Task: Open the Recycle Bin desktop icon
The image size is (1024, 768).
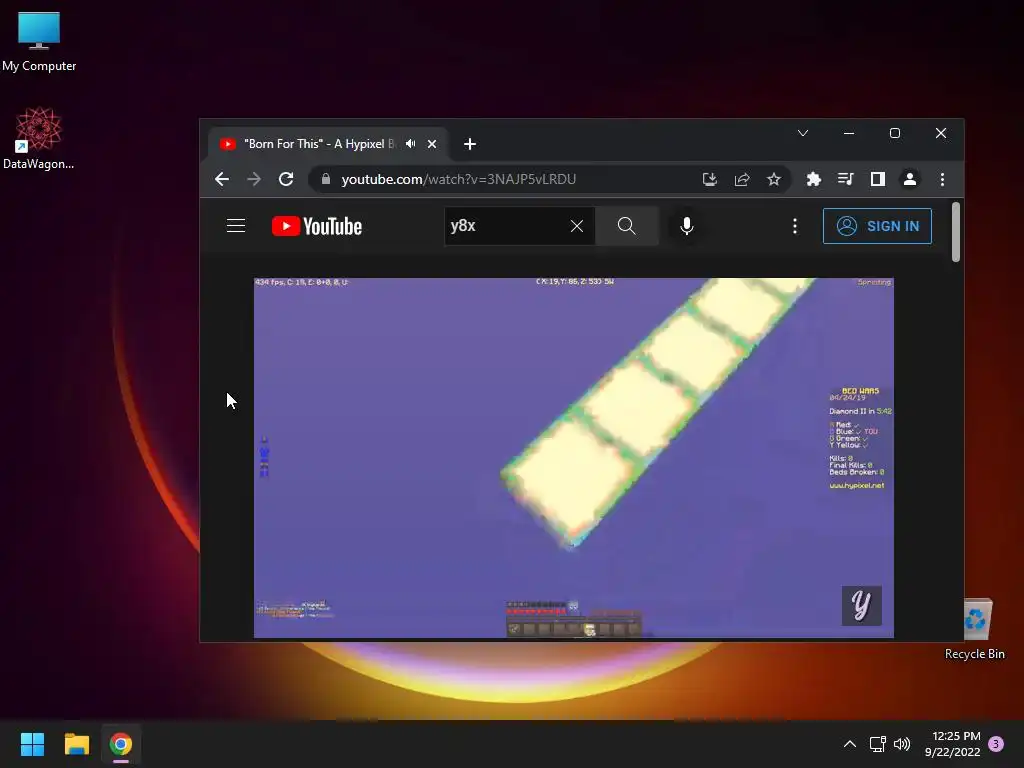Action: coord(974,630)
